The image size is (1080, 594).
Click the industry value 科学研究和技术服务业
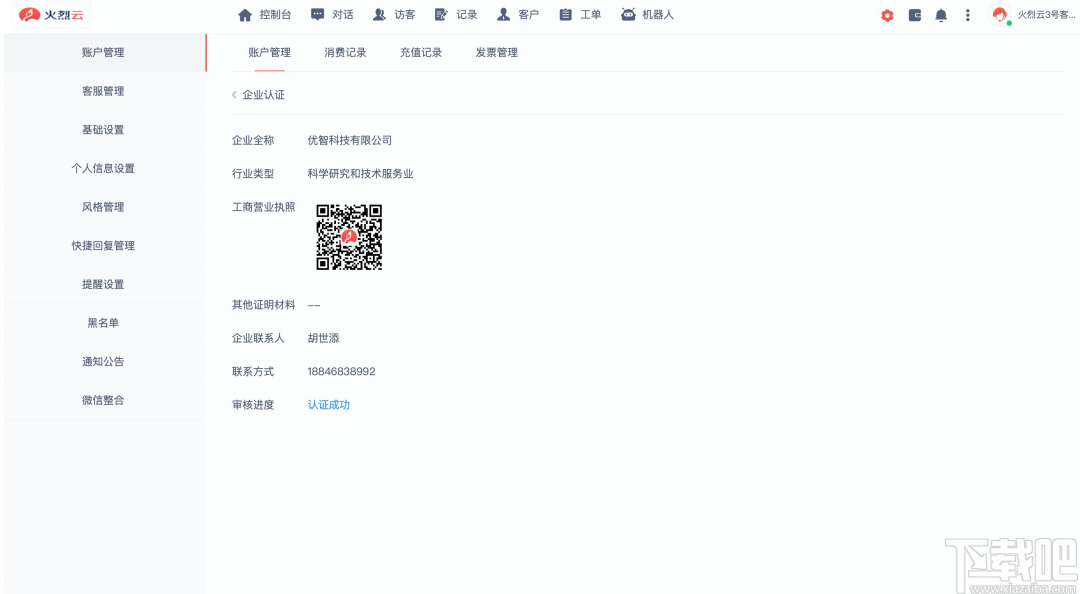click(360, 174)
